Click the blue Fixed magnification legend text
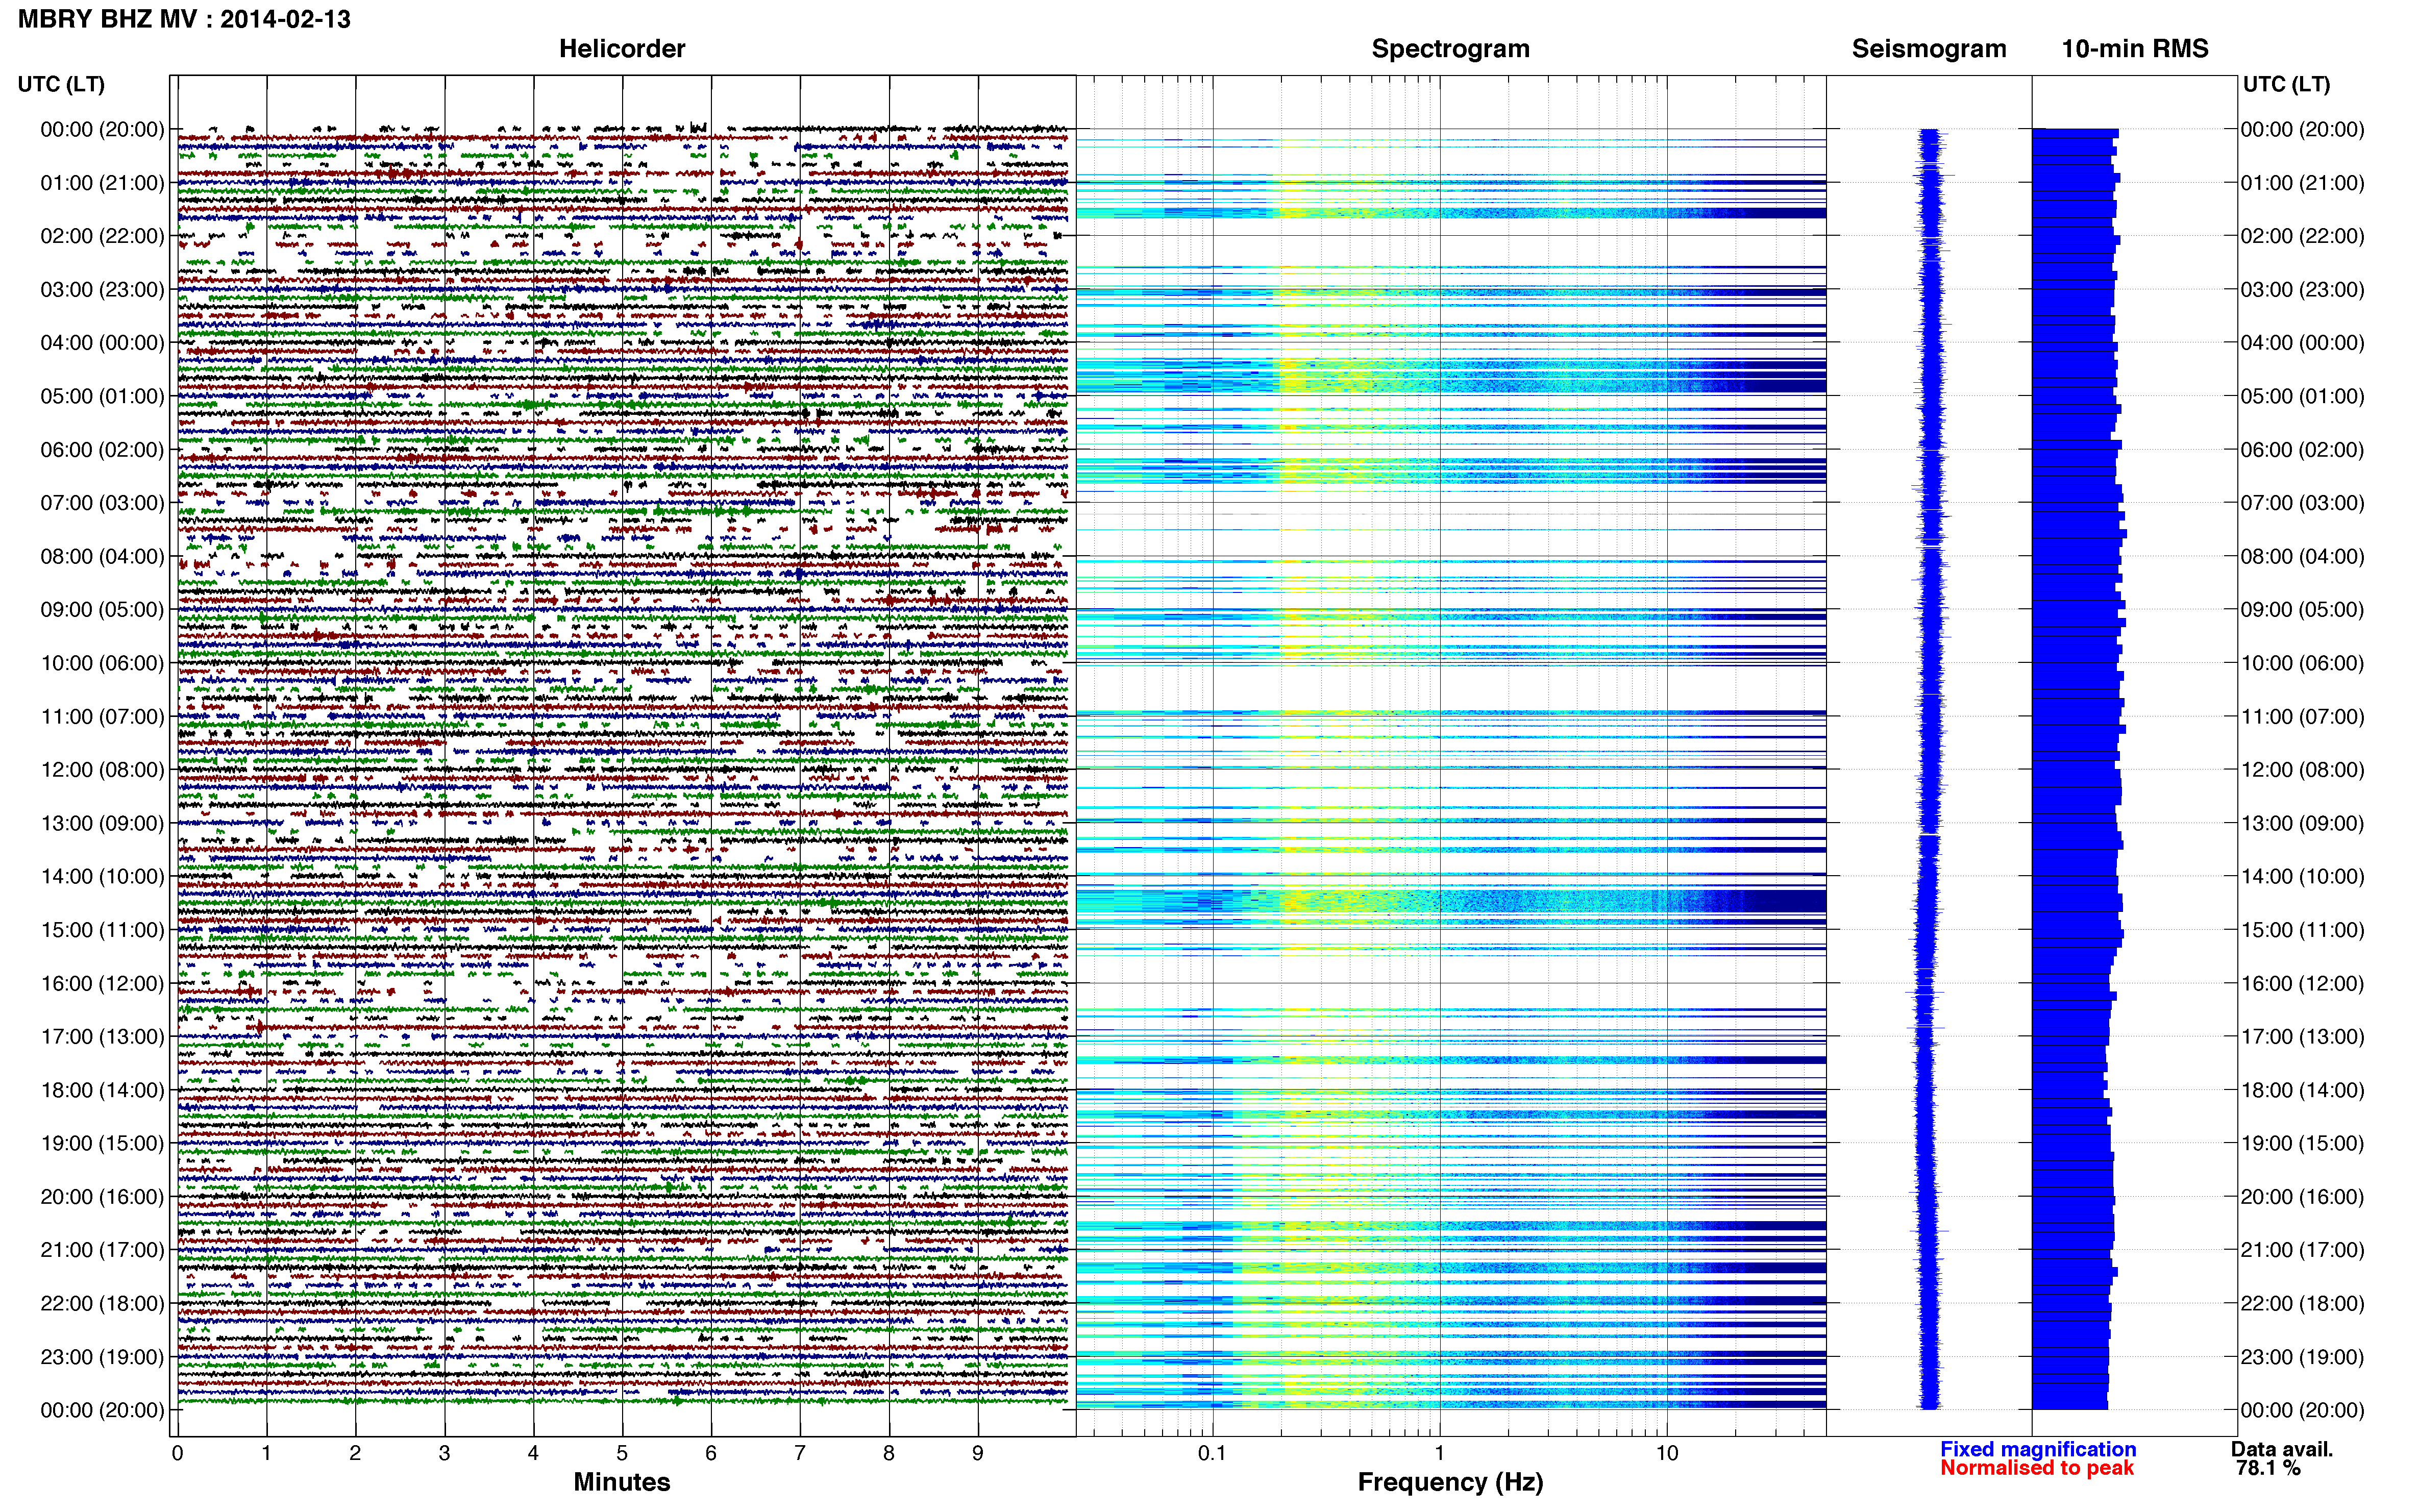 pos(2037,1449)
